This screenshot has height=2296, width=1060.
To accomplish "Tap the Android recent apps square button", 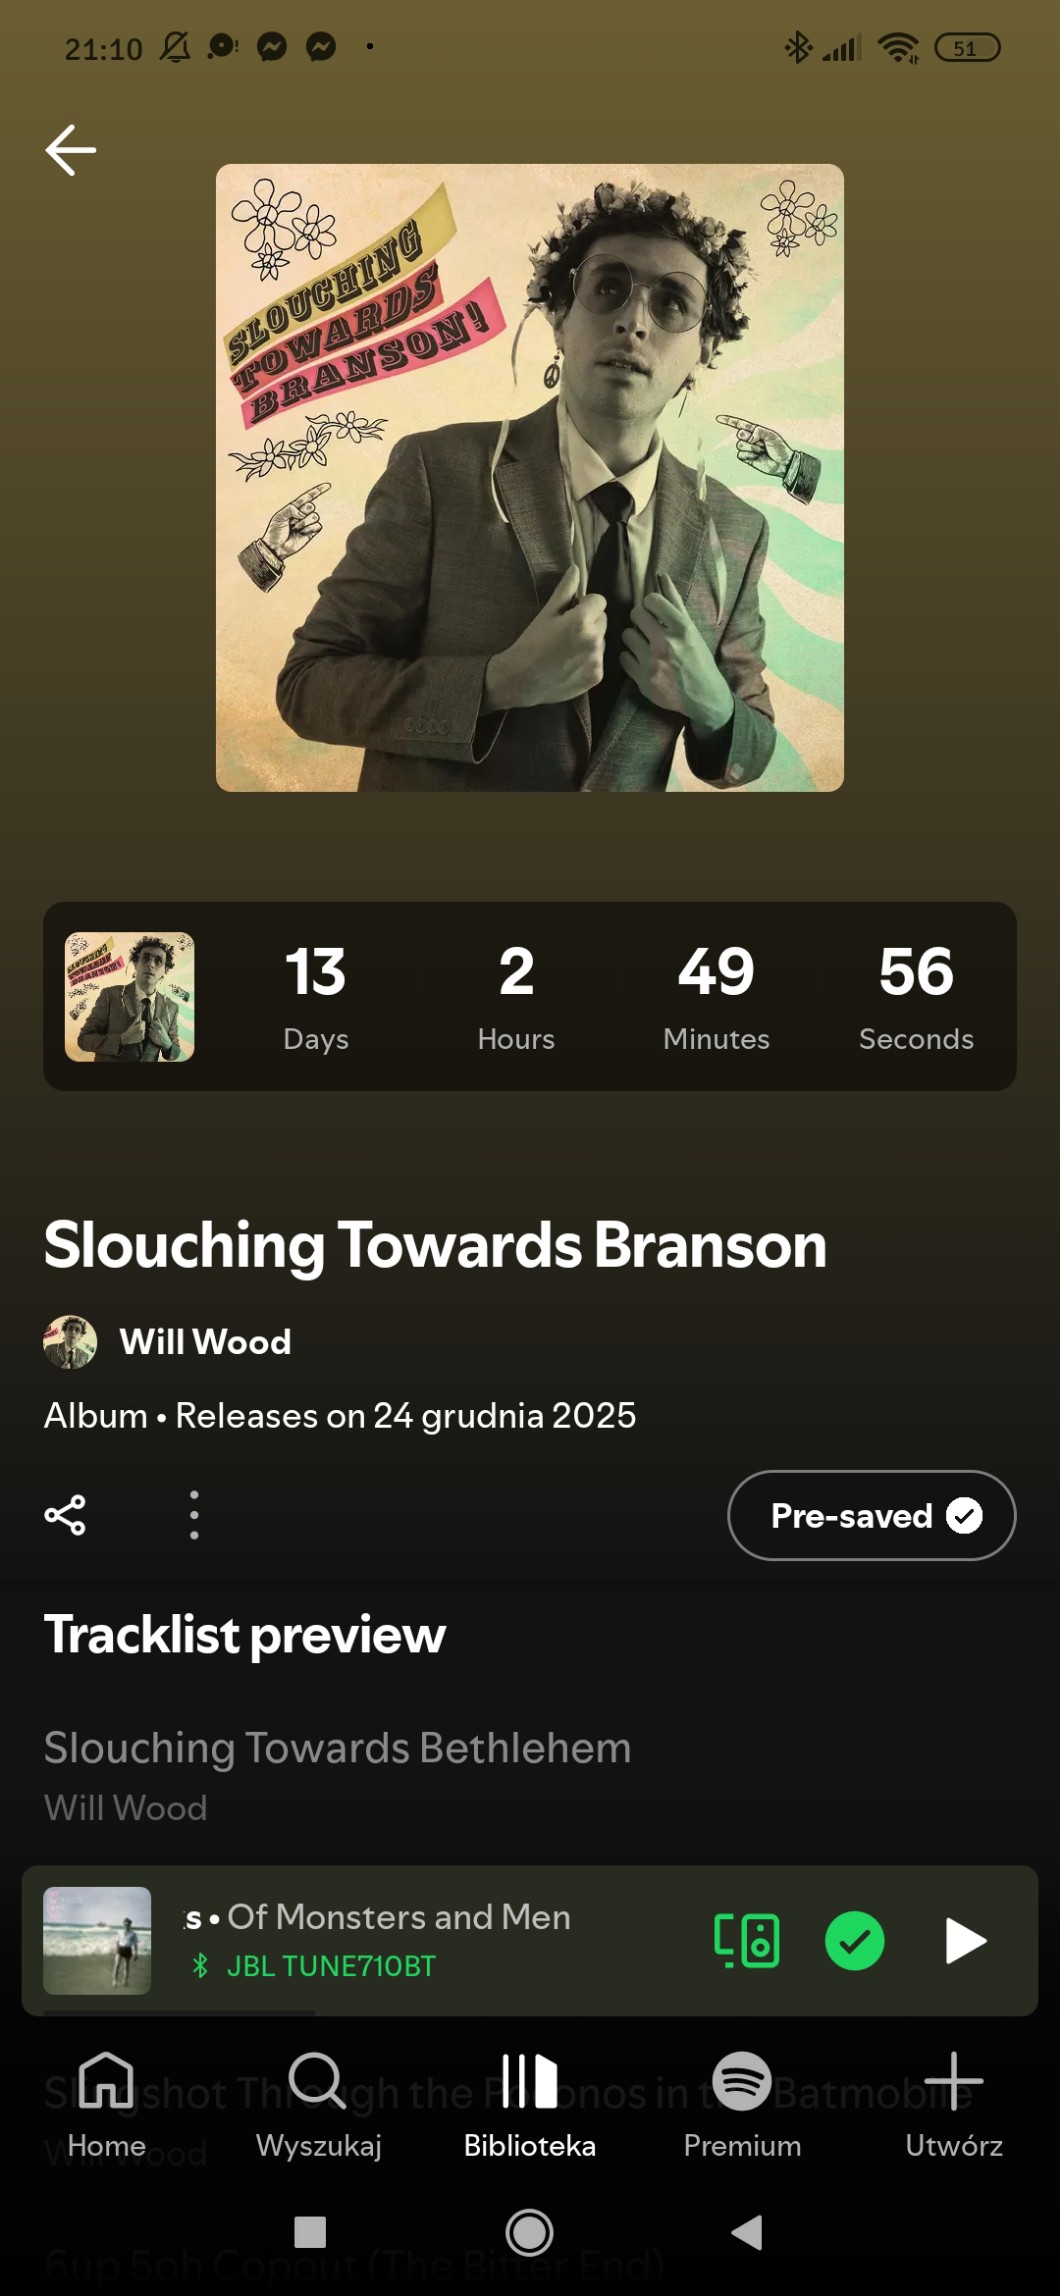I will pyautogui.click(x=310, y=2232).
